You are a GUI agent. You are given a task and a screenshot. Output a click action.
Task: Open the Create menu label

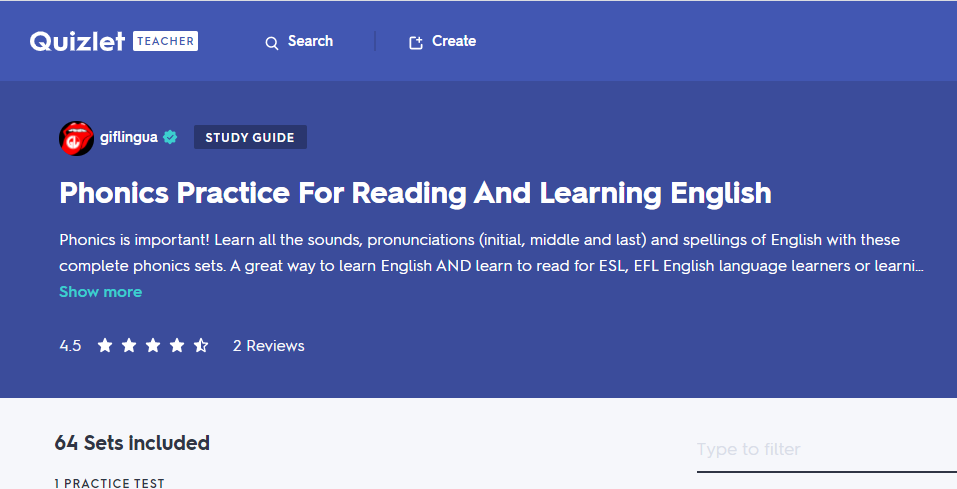[453, 41]
